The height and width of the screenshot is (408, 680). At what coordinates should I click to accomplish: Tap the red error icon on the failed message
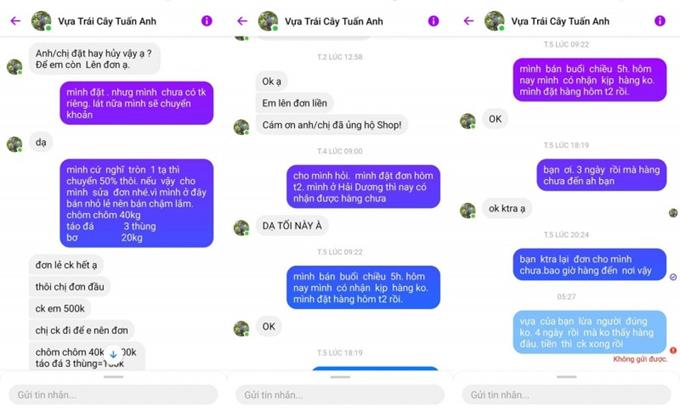tap(673, 350)
